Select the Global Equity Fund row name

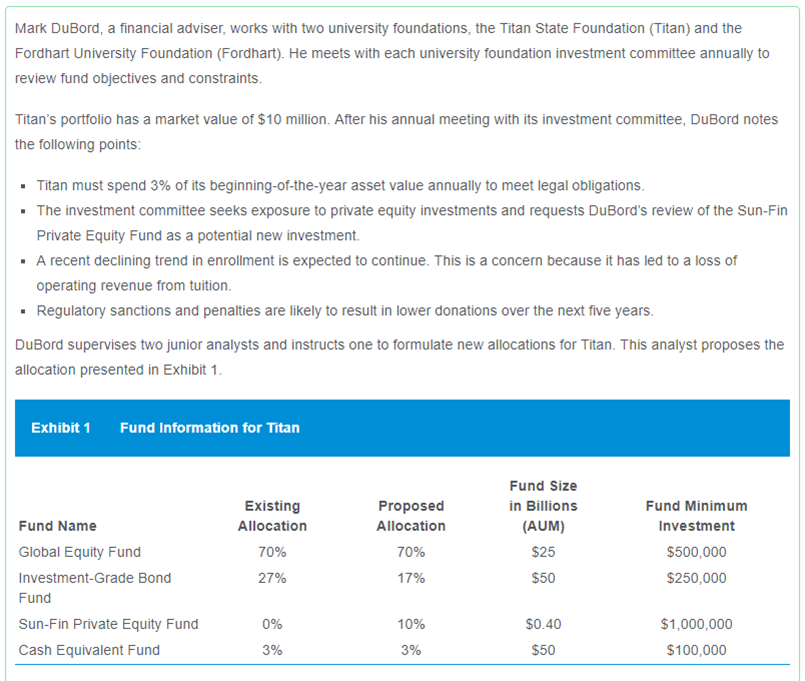[80, 552]
